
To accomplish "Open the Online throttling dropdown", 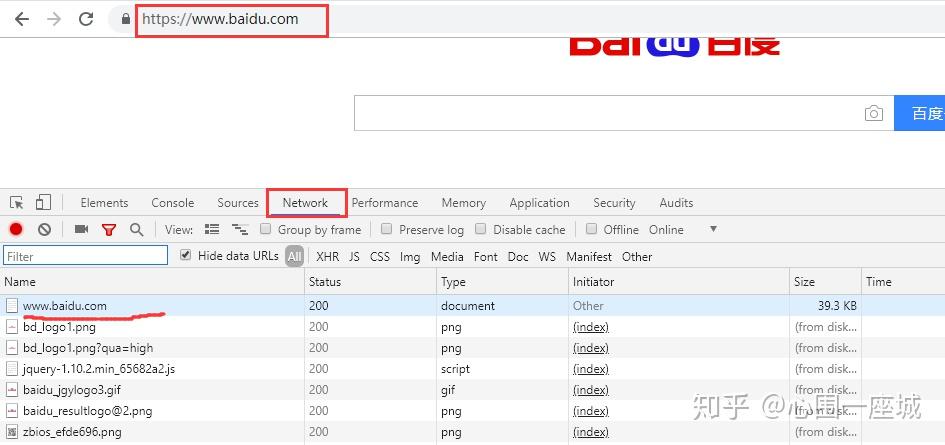I will point(712,229).
